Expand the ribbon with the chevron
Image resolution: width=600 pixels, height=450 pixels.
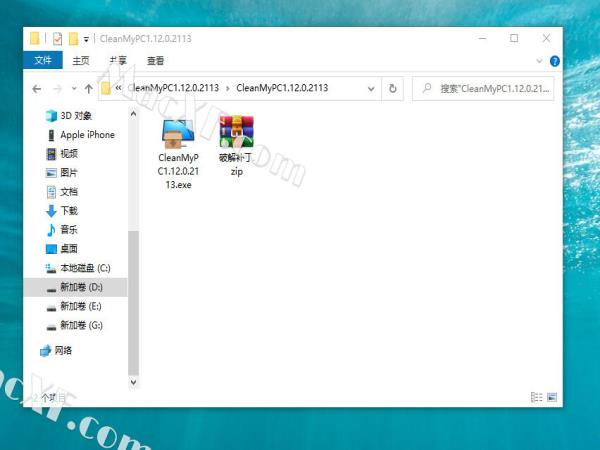539,61
